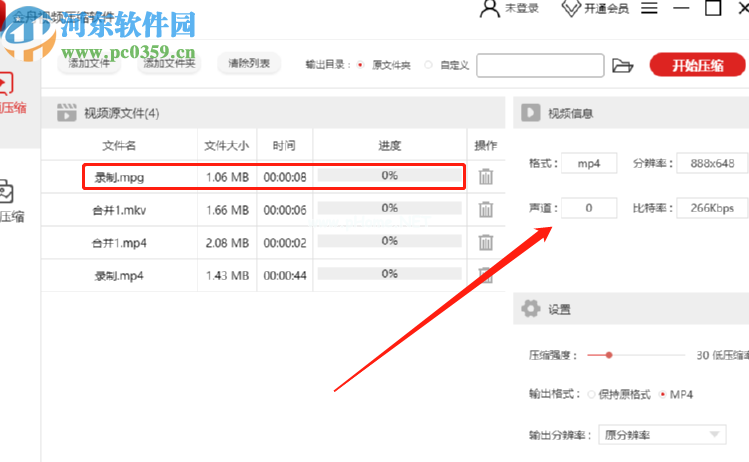This screenshot has width=749, height=462.
Task: Click the custom output path input field
Action: [540, 65]
